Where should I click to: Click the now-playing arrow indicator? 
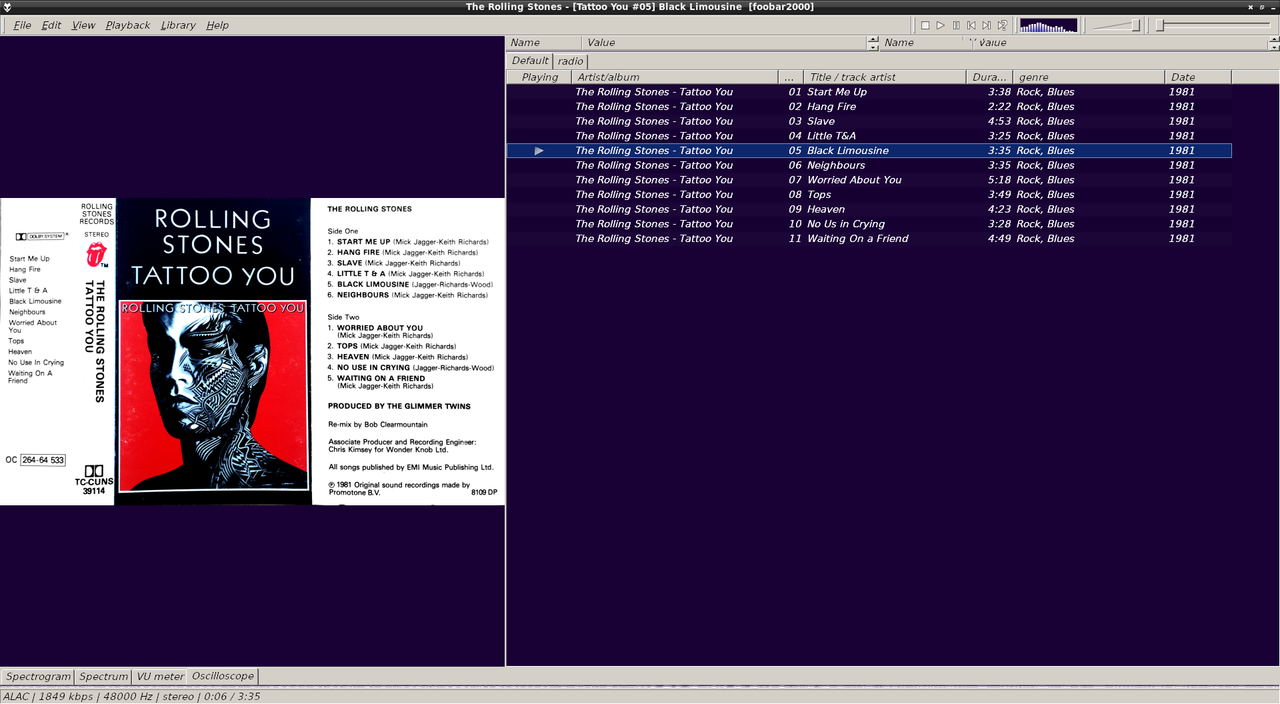pyautogui.click(x=539, y=151)
